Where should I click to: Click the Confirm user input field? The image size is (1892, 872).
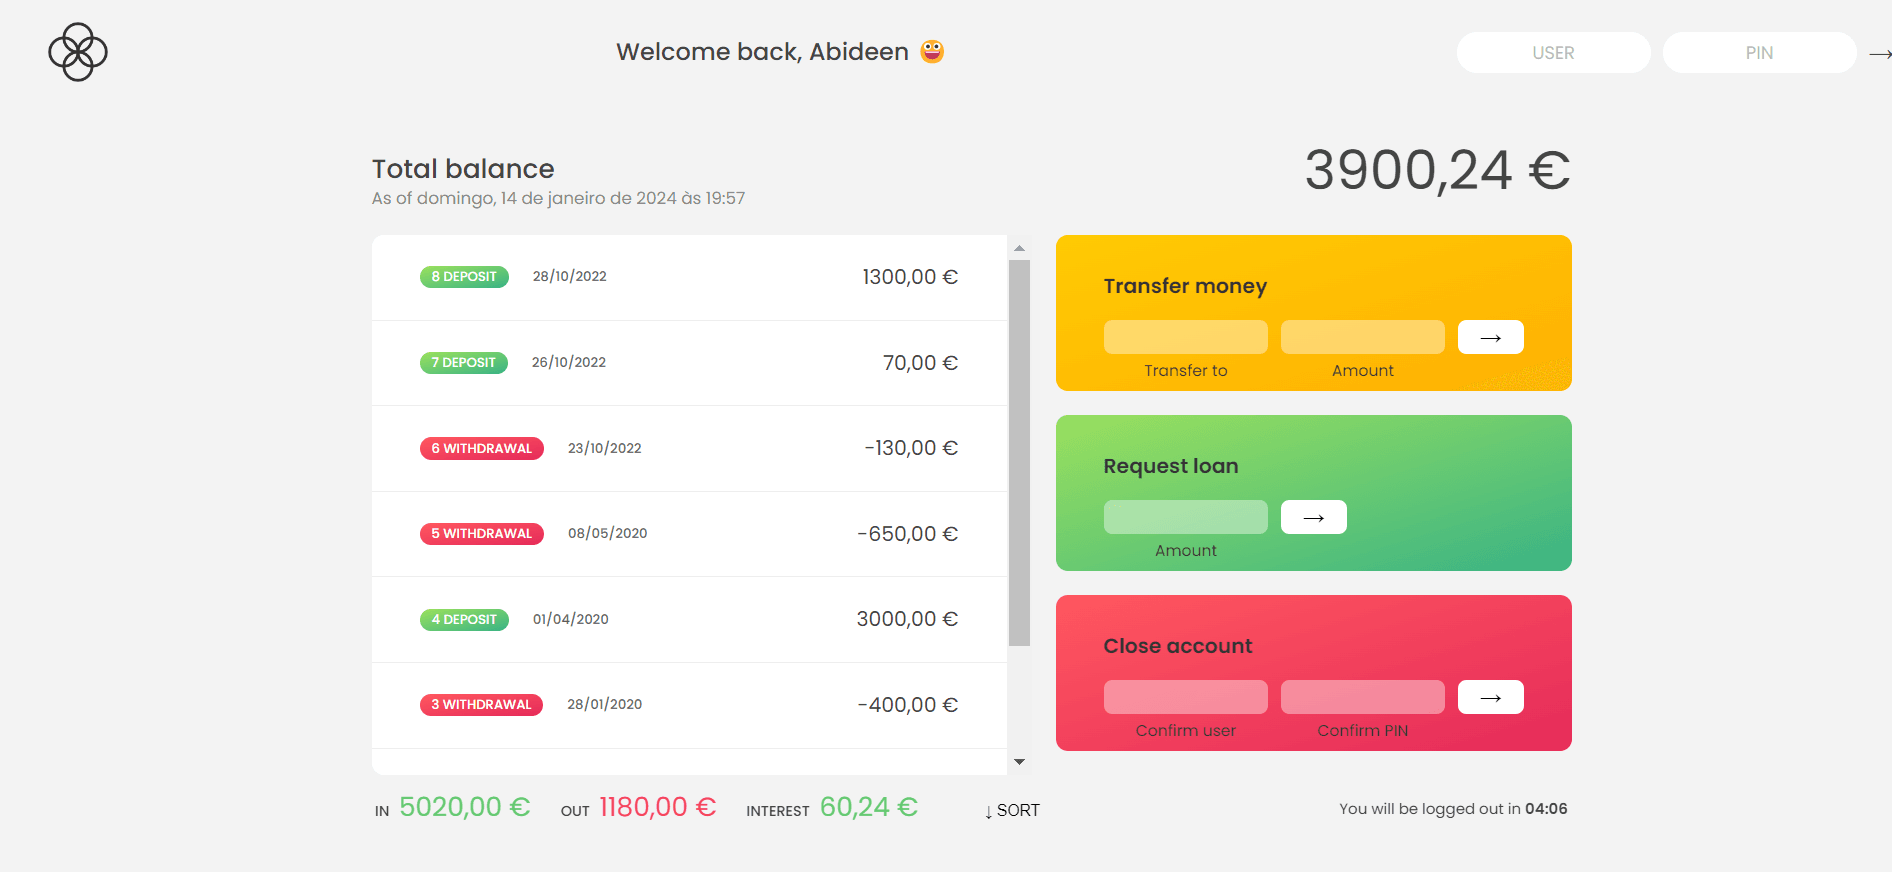point(1185,697)
